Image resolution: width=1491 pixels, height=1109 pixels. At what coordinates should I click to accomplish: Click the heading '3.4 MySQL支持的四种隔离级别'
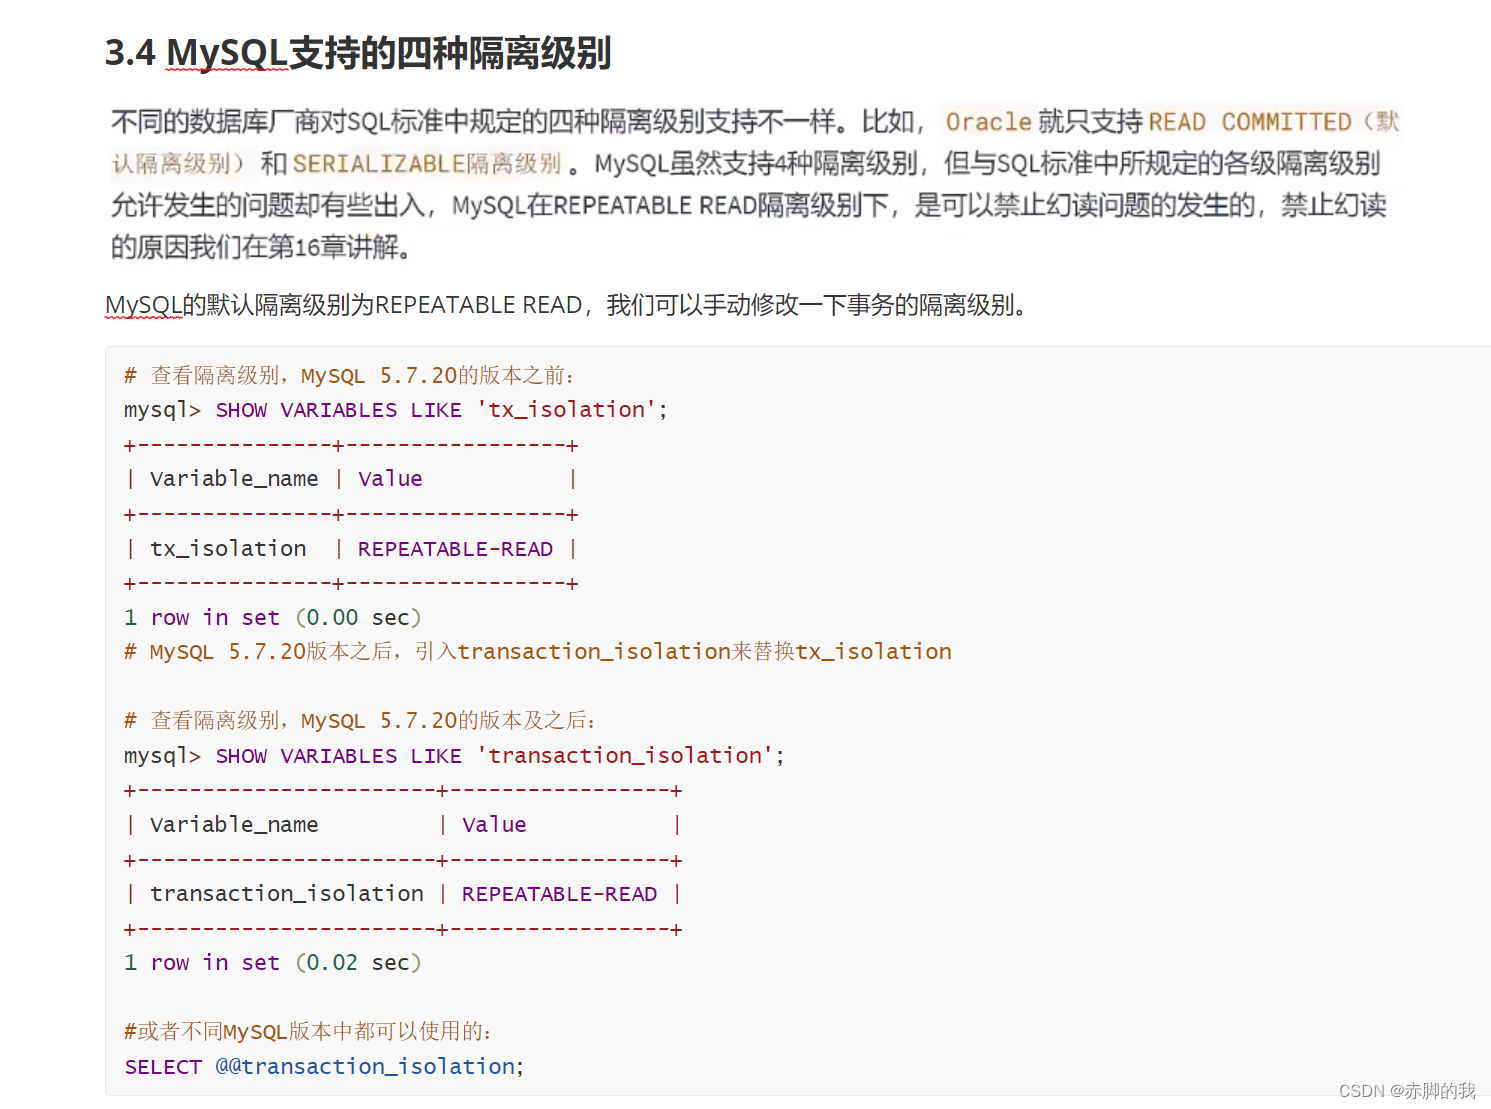tap(358, 53)
